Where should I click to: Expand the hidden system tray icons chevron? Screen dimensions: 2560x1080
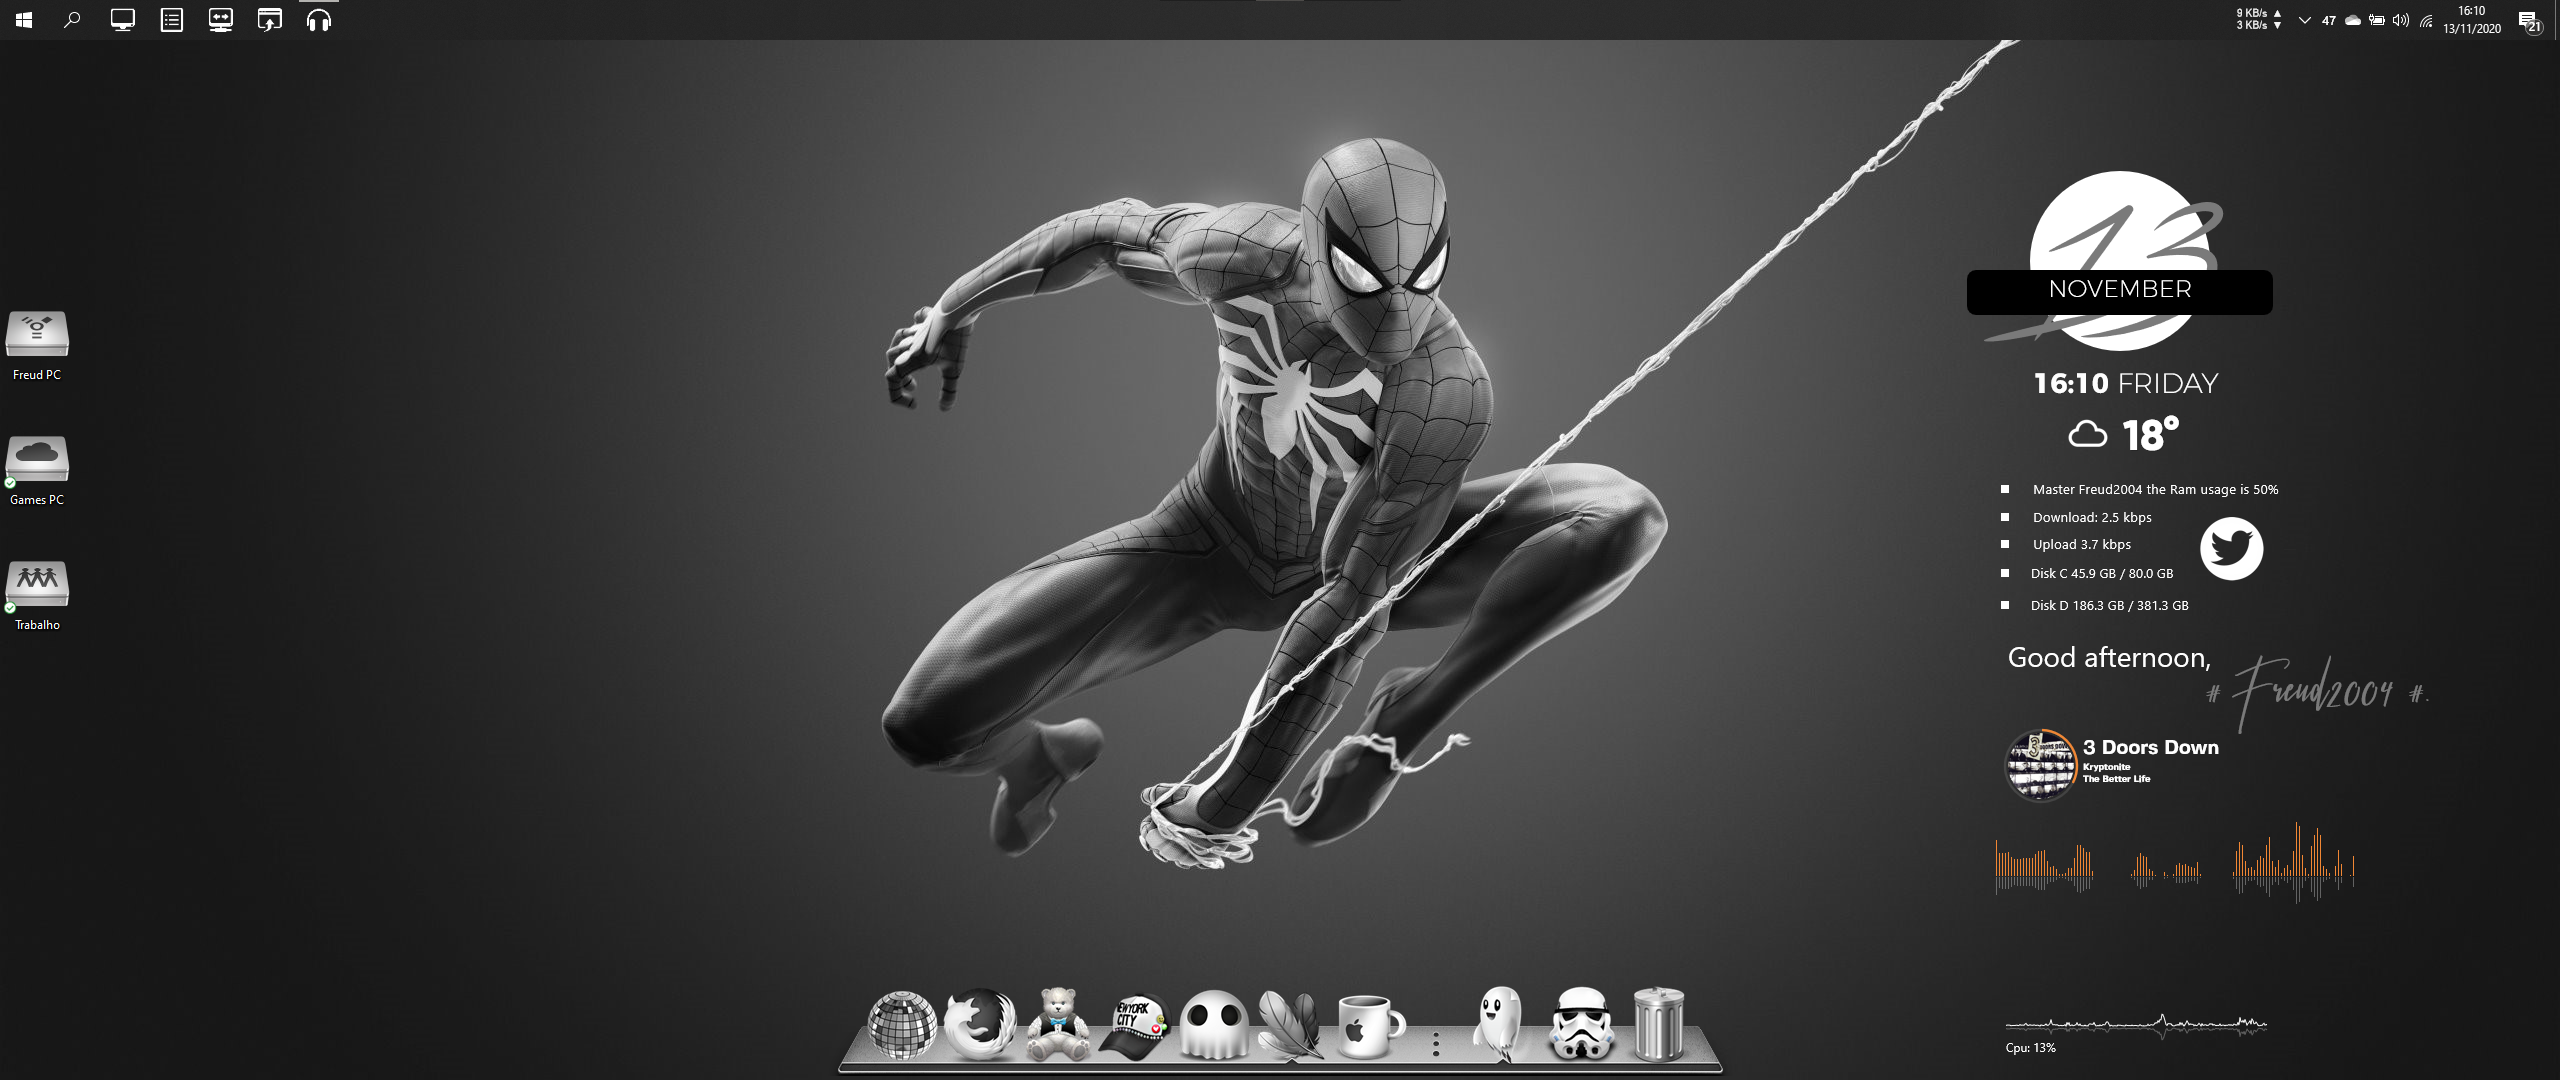2304,20
